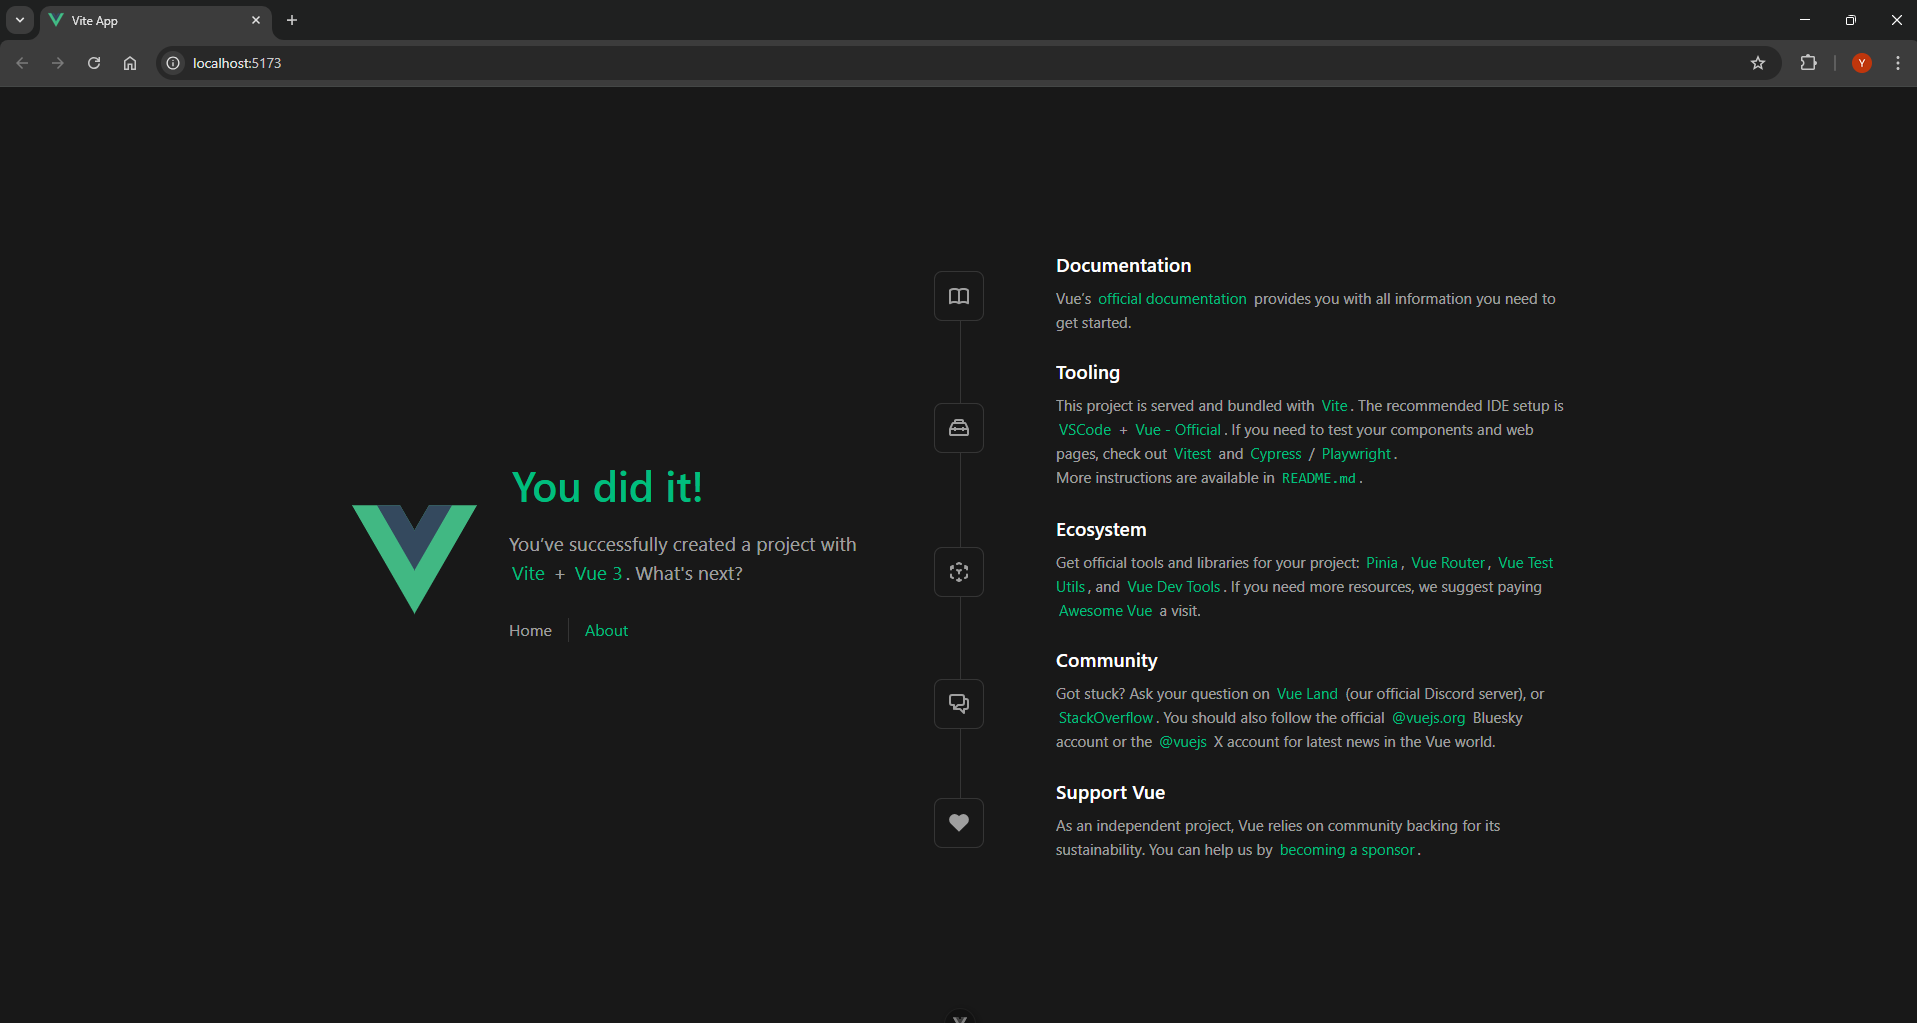1917x1023 pixels.
Task: Select the Home navigation link
Action: (530, 631)
